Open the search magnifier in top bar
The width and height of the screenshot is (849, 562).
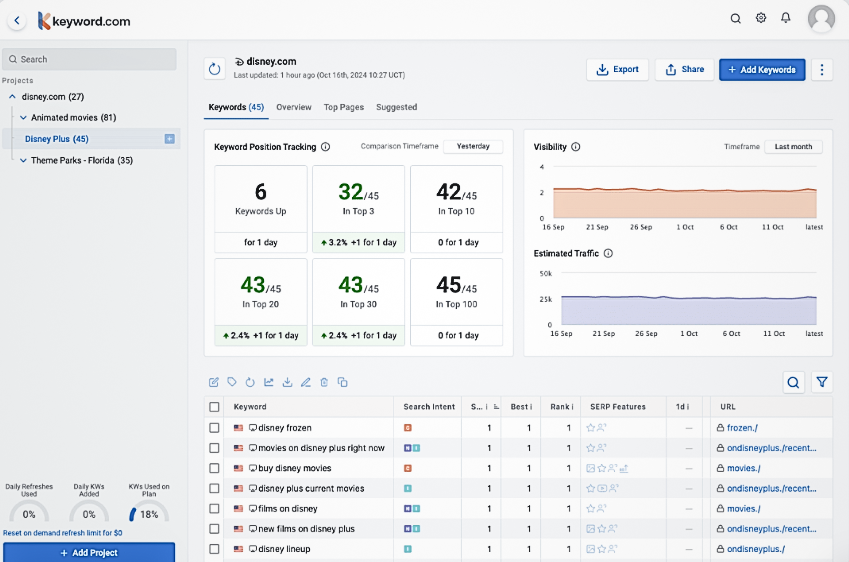pyautogui.click(x=735, y=18)
